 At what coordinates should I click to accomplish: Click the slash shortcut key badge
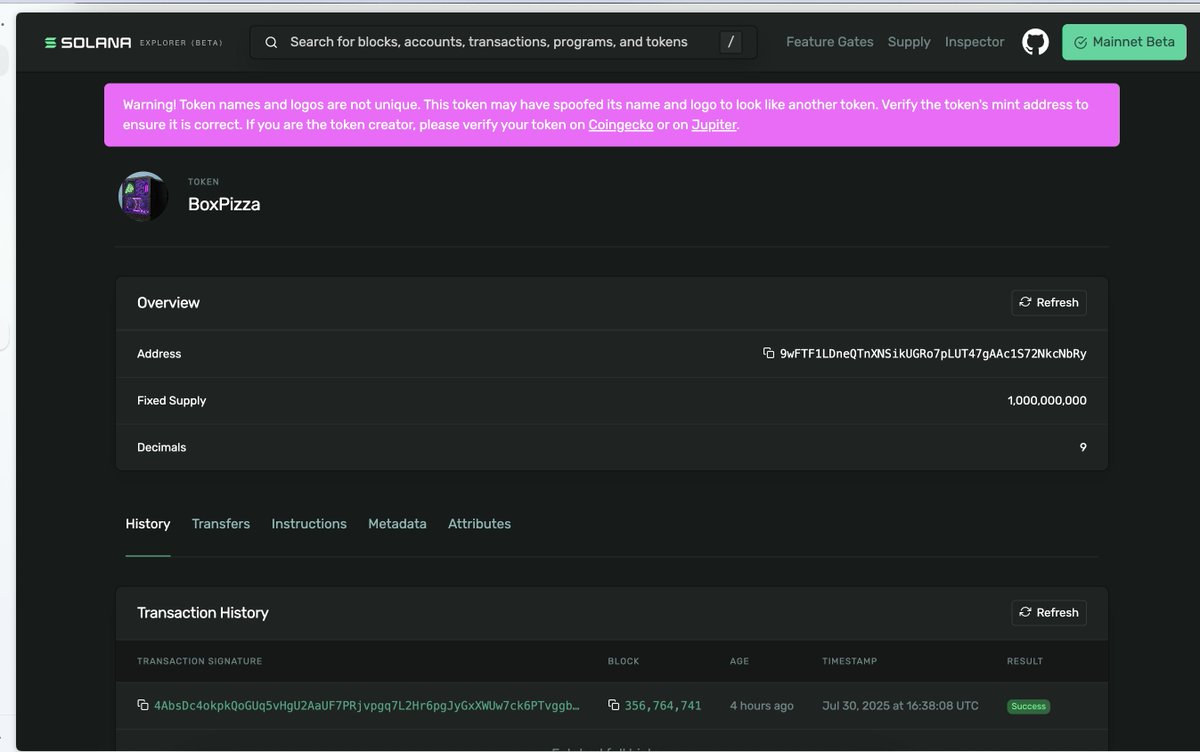tap(731, 42)
